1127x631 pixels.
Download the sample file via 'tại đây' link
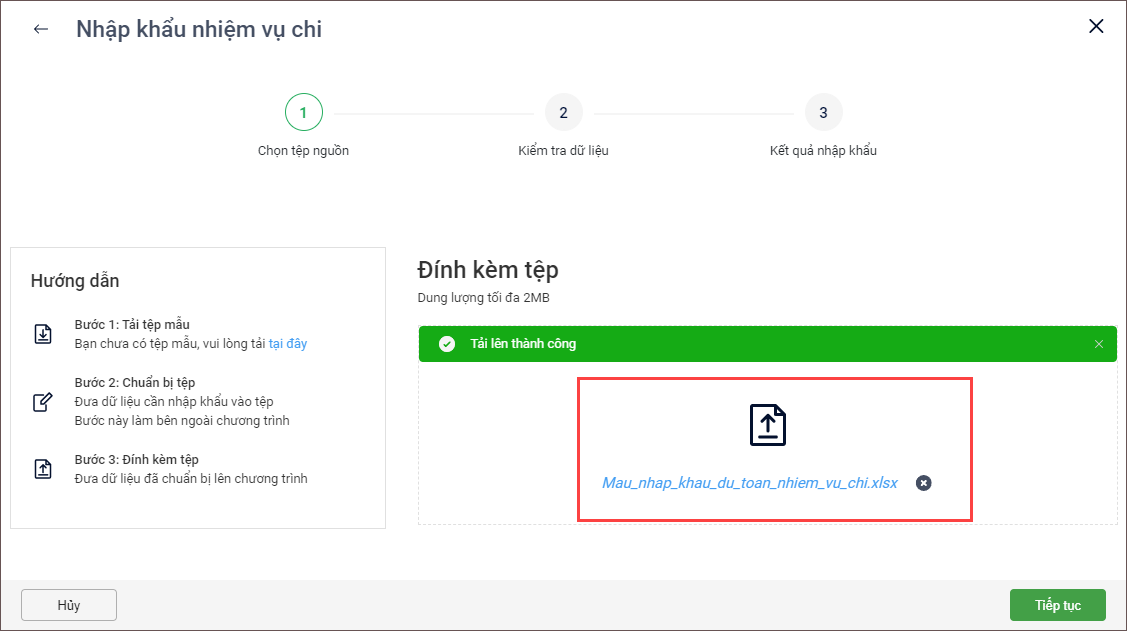click(288, 344)
